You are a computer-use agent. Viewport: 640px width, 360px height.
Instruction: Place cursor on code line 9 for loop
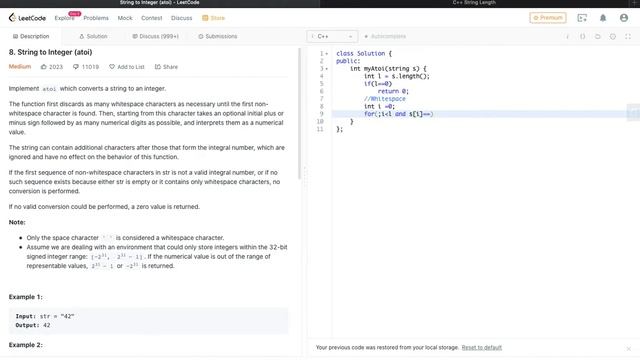point(399,114)
